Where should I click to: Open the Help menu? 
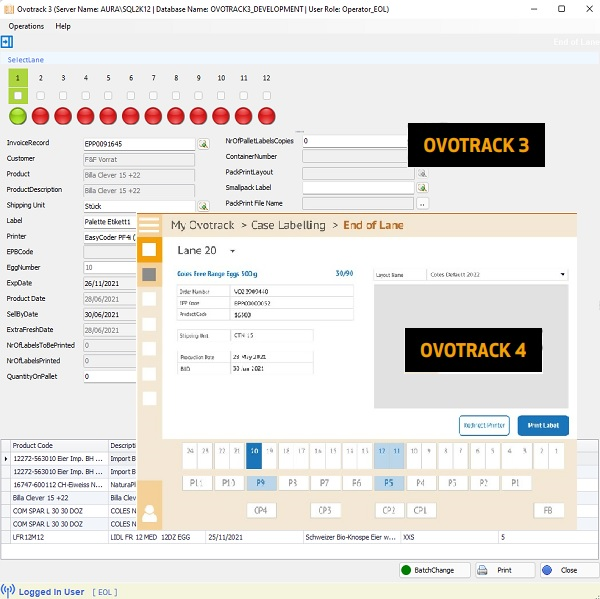click(63, 26)
